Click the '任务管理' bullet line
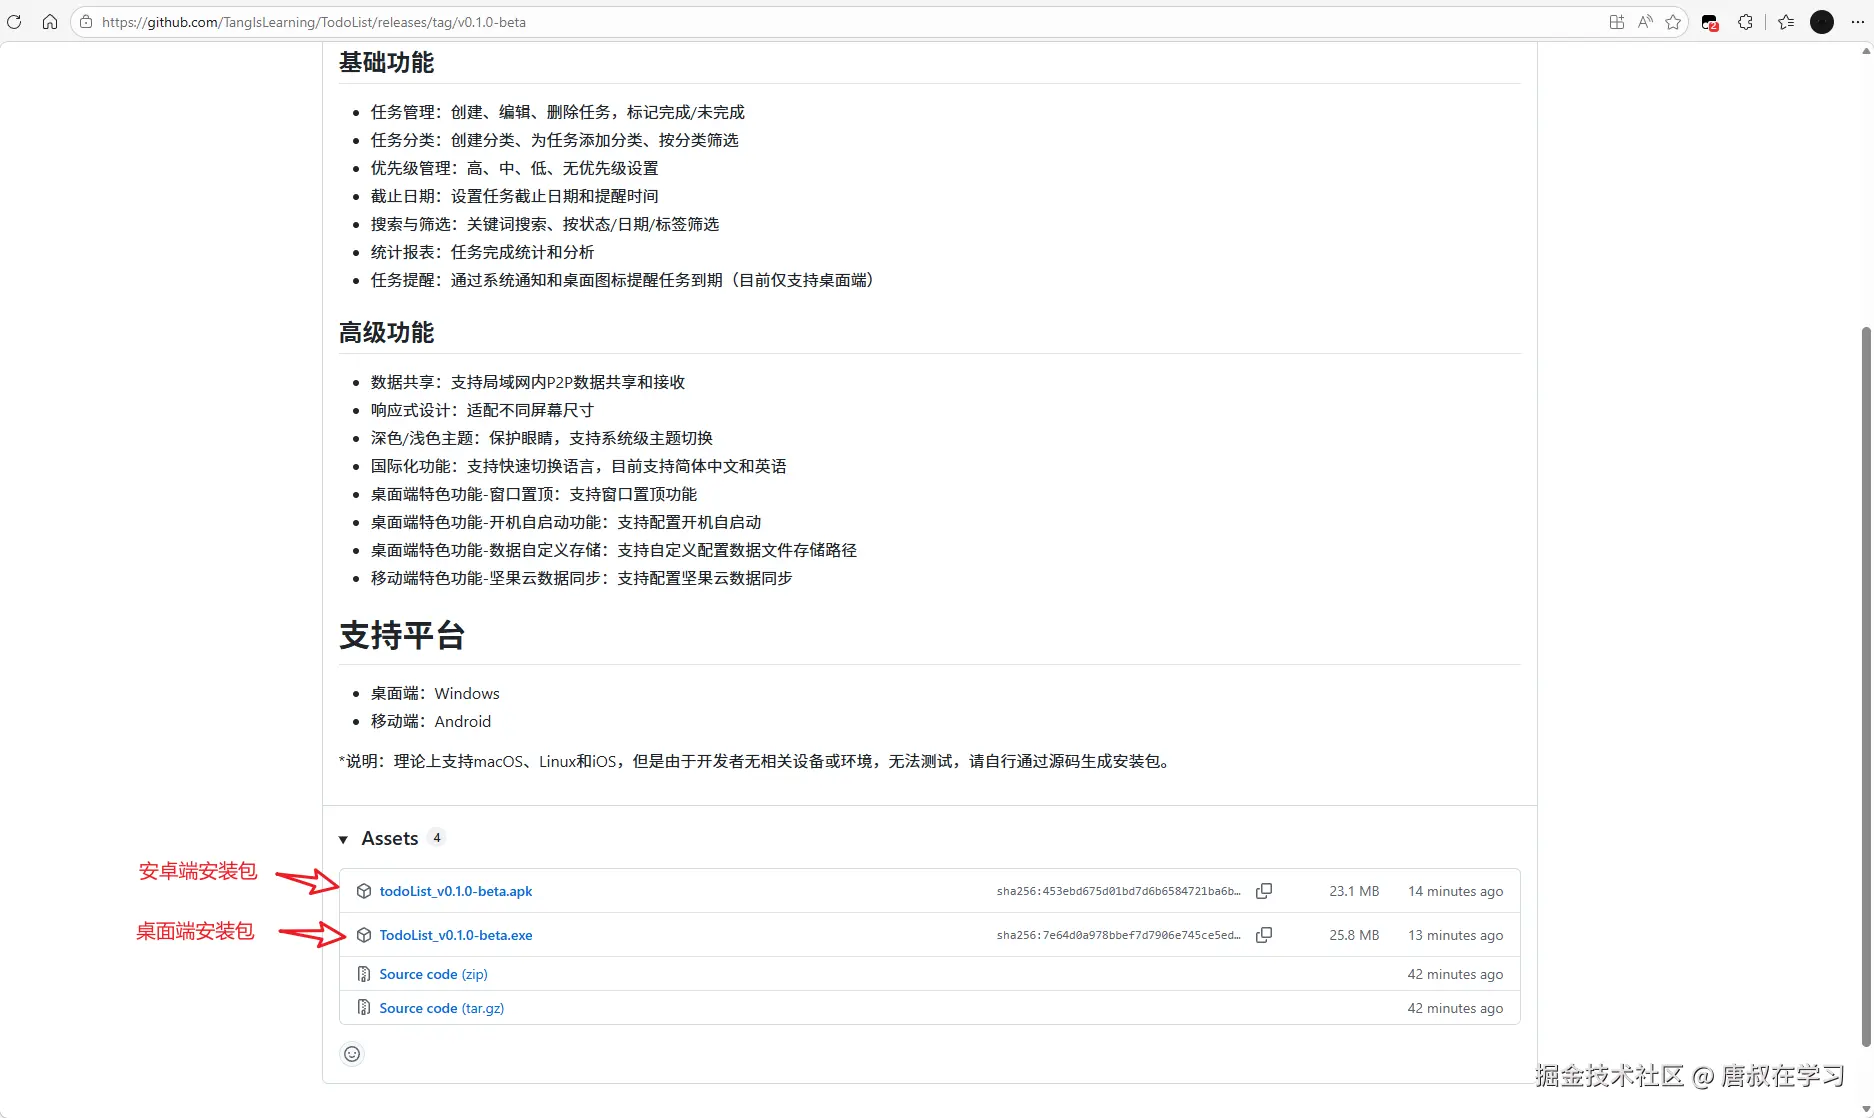Screen dimensions: 1874x1118 tap(557, 112)
